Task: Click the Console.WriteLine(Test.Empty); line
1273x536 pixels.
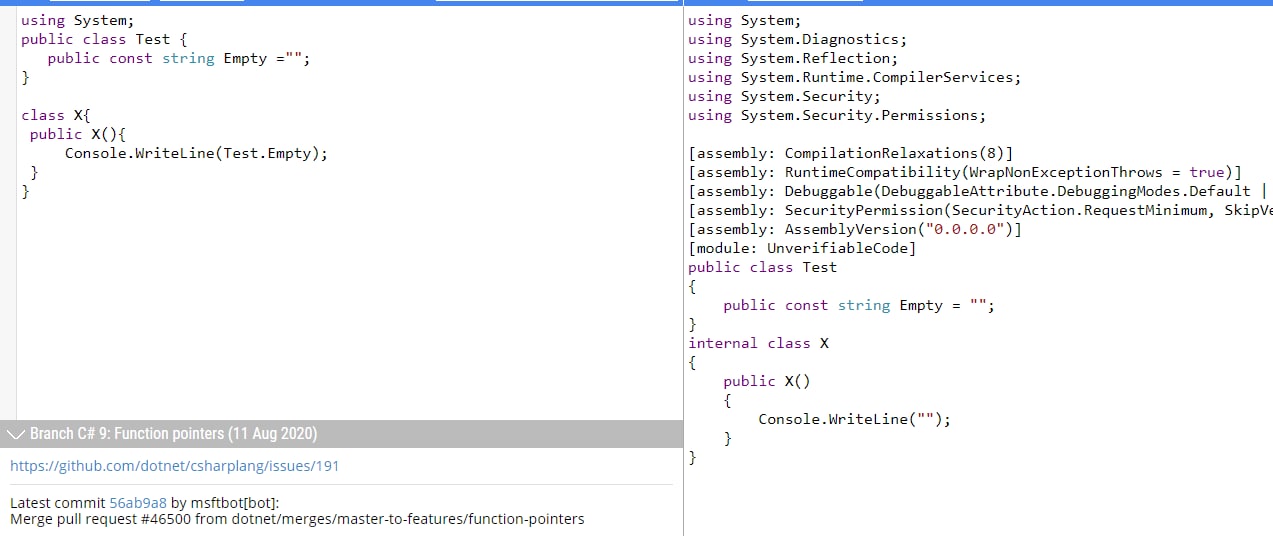Action: tap(196, 153)
